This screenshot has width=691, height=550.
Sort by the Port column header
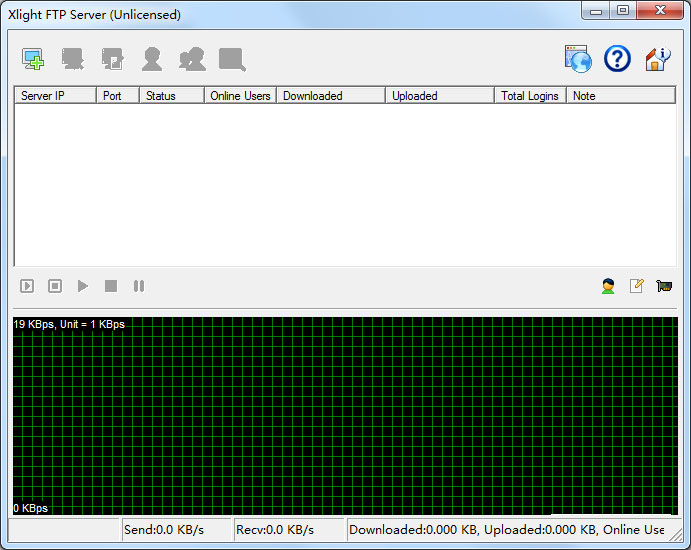[x=117, y=96]
